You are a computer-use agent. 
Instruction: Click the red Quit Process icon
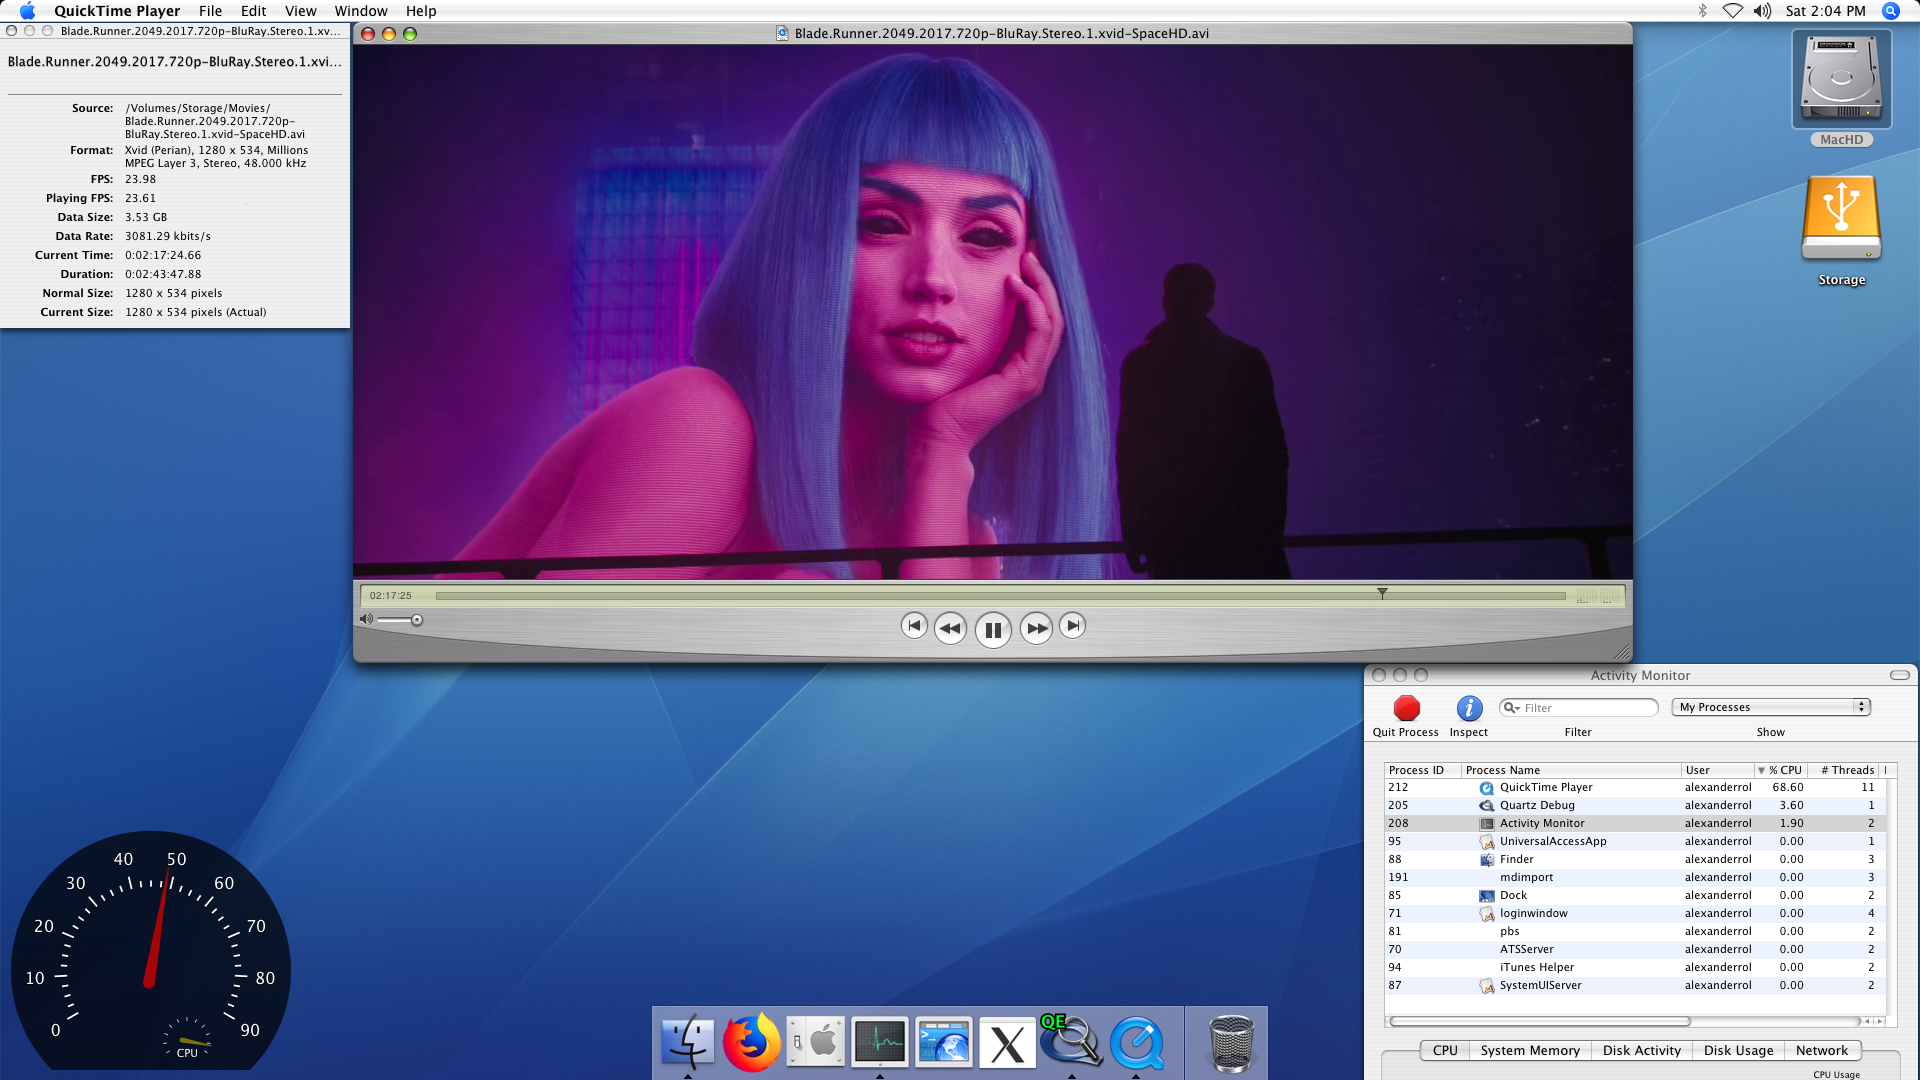1407,708
